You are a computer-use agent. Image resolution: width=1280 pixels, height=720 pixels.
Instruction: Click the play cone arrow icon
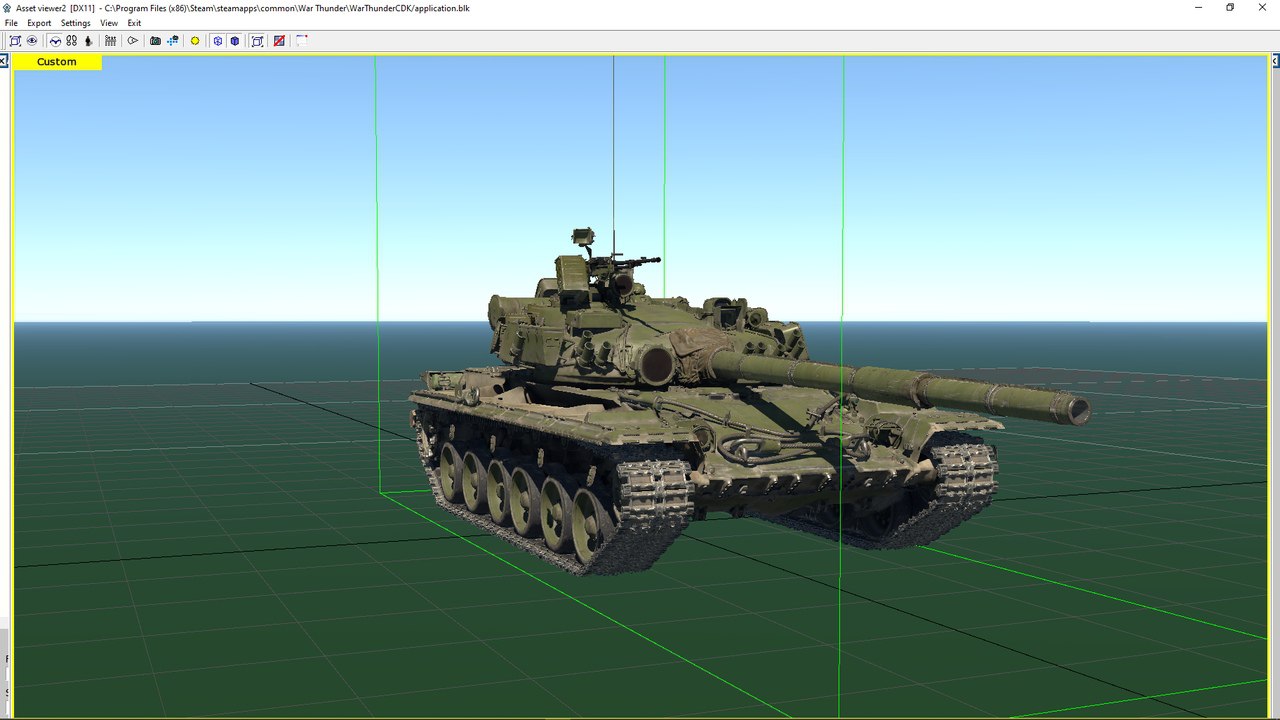click(132, 41)
